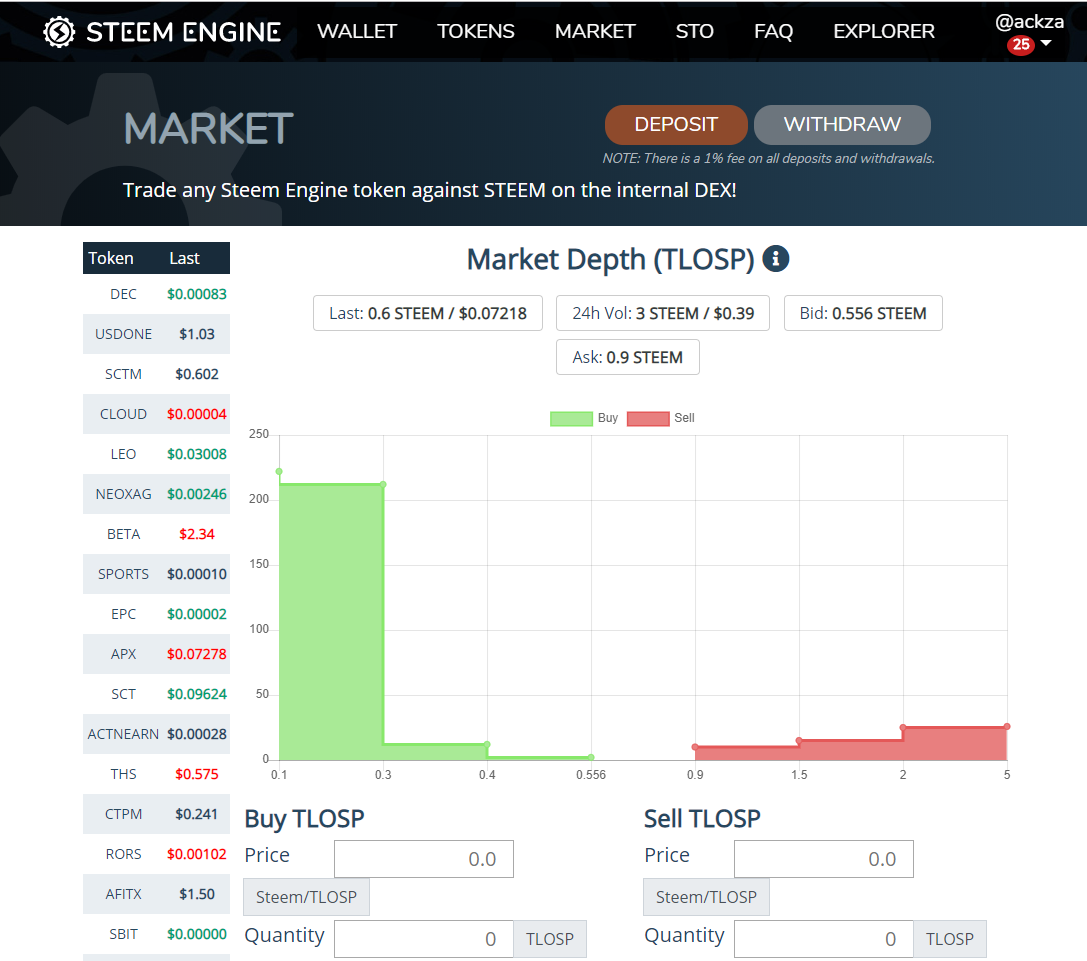Screen dimensions: 1087x961
Task: Select the CLOUD token row
Action: (157, 414)
